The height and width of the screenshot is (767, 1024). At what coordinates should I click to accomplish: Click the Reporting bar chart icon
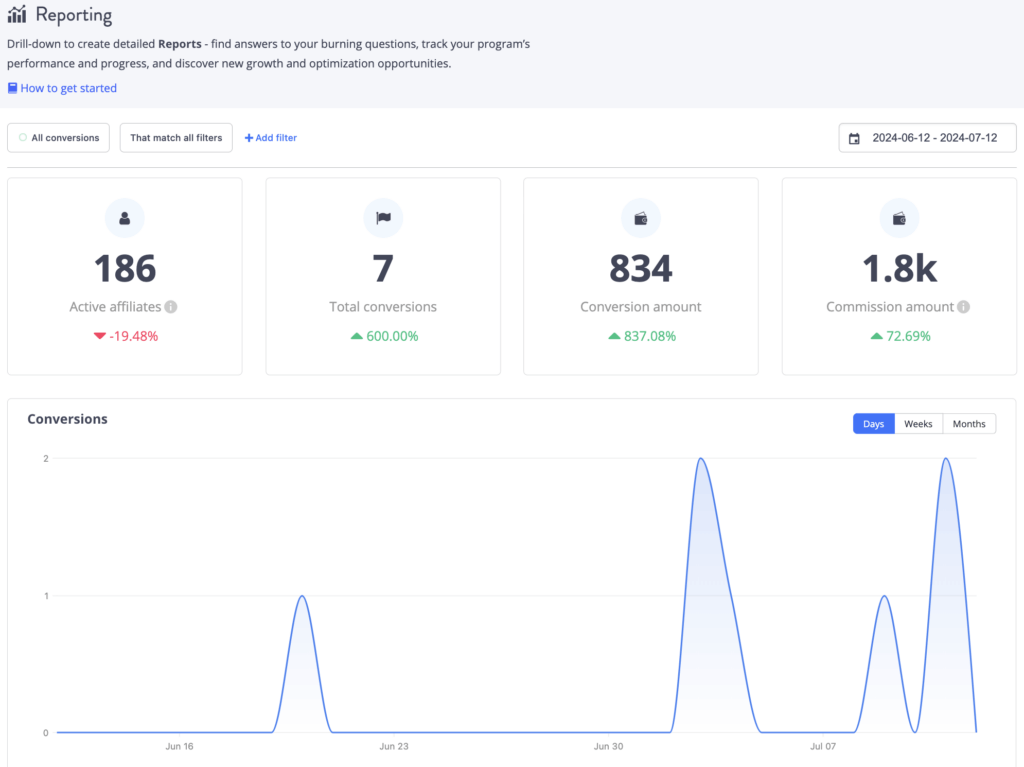pyautogui.click(x=17, y=14)
